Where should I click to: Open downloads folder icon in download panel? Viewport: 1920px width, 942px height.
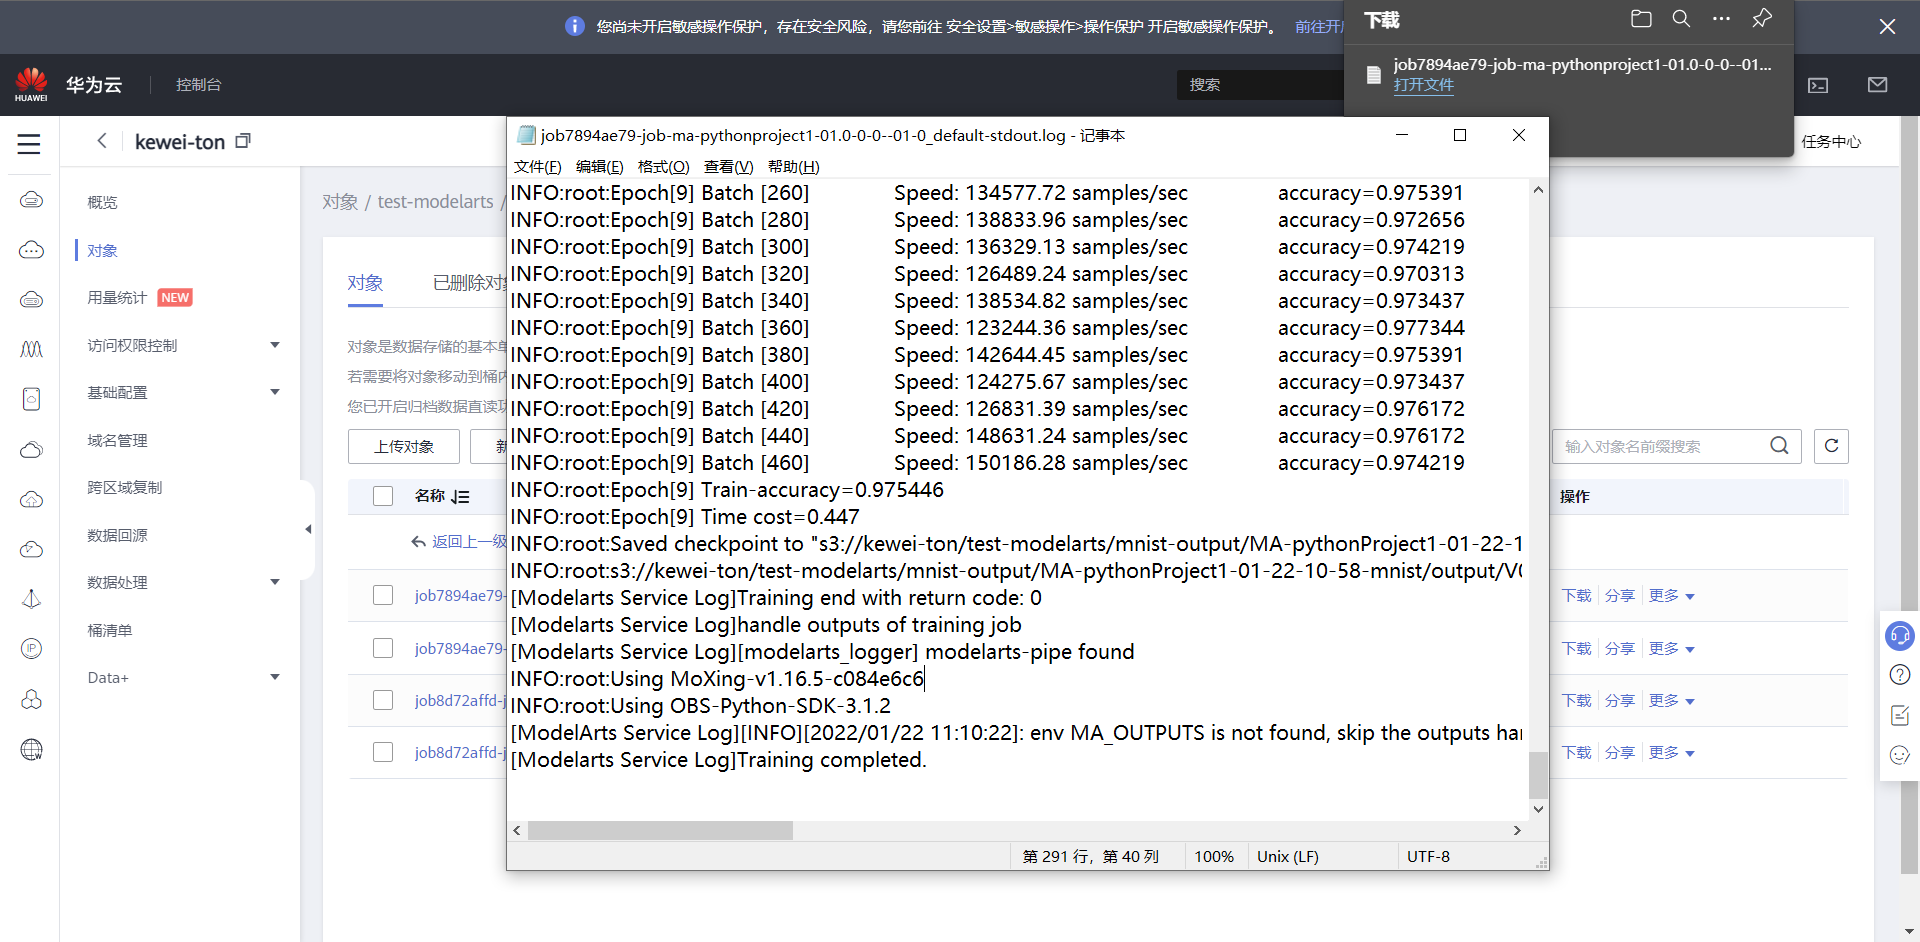(1641, 19)
